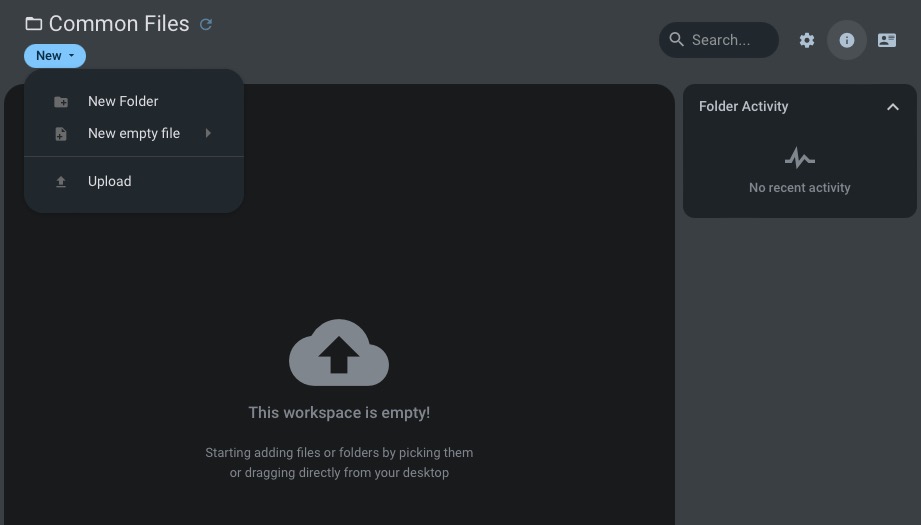Collapse the Folder Activity panel chevron
This screenshot has height=525, width=921.
click(x=893, y=106)
